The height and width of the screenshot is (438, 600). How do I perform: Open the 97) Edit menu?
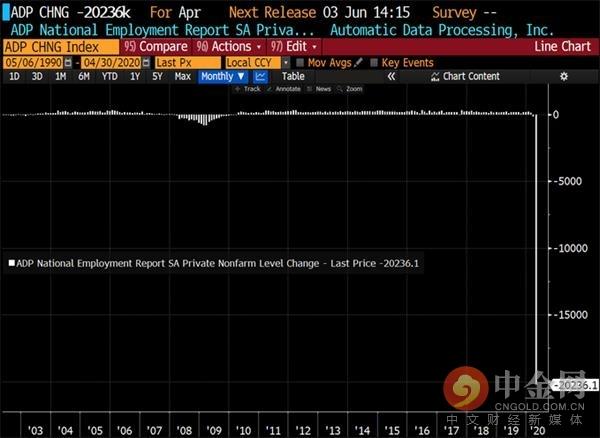click(x=294, y=47)
